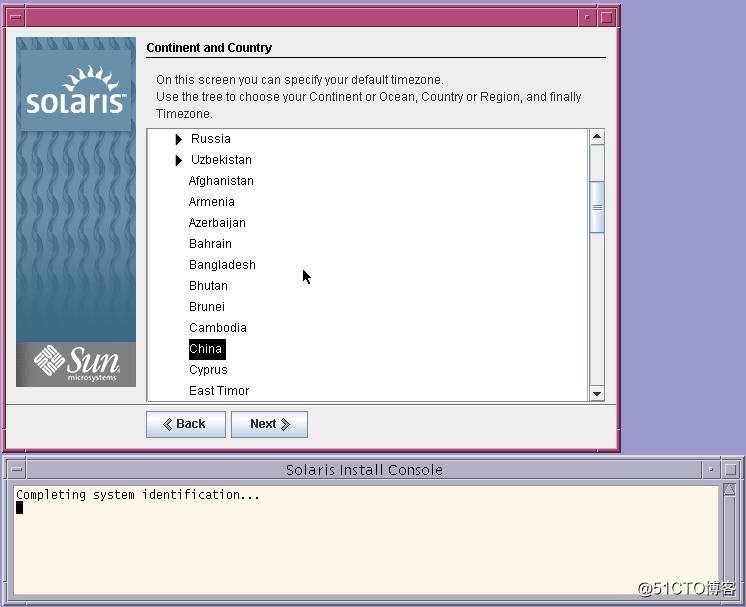Maximize the installer window
This screenshot has width=746, height=607.
pyautogui.click(x=607, y=18)
